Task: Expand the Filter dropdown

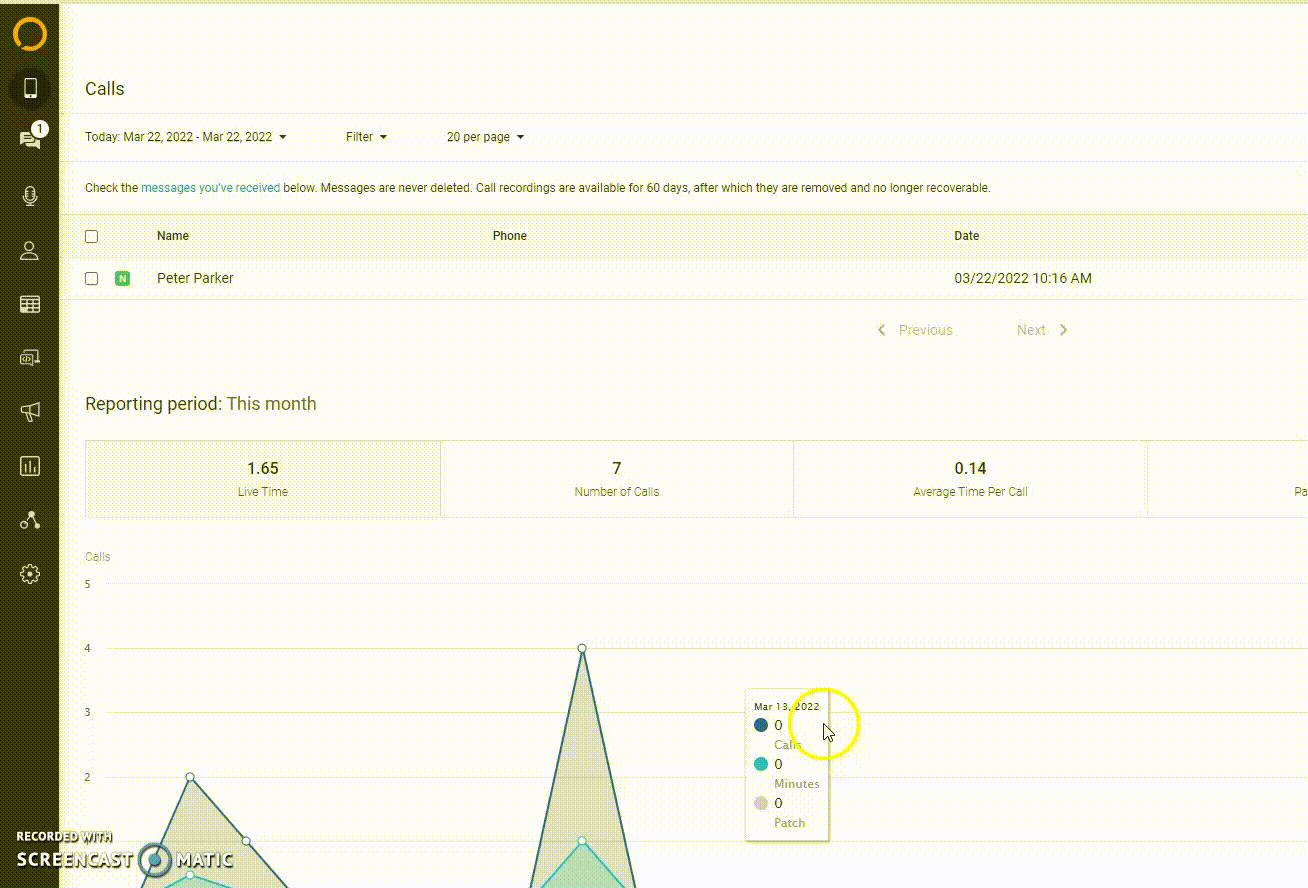Action: coord(366,137)
